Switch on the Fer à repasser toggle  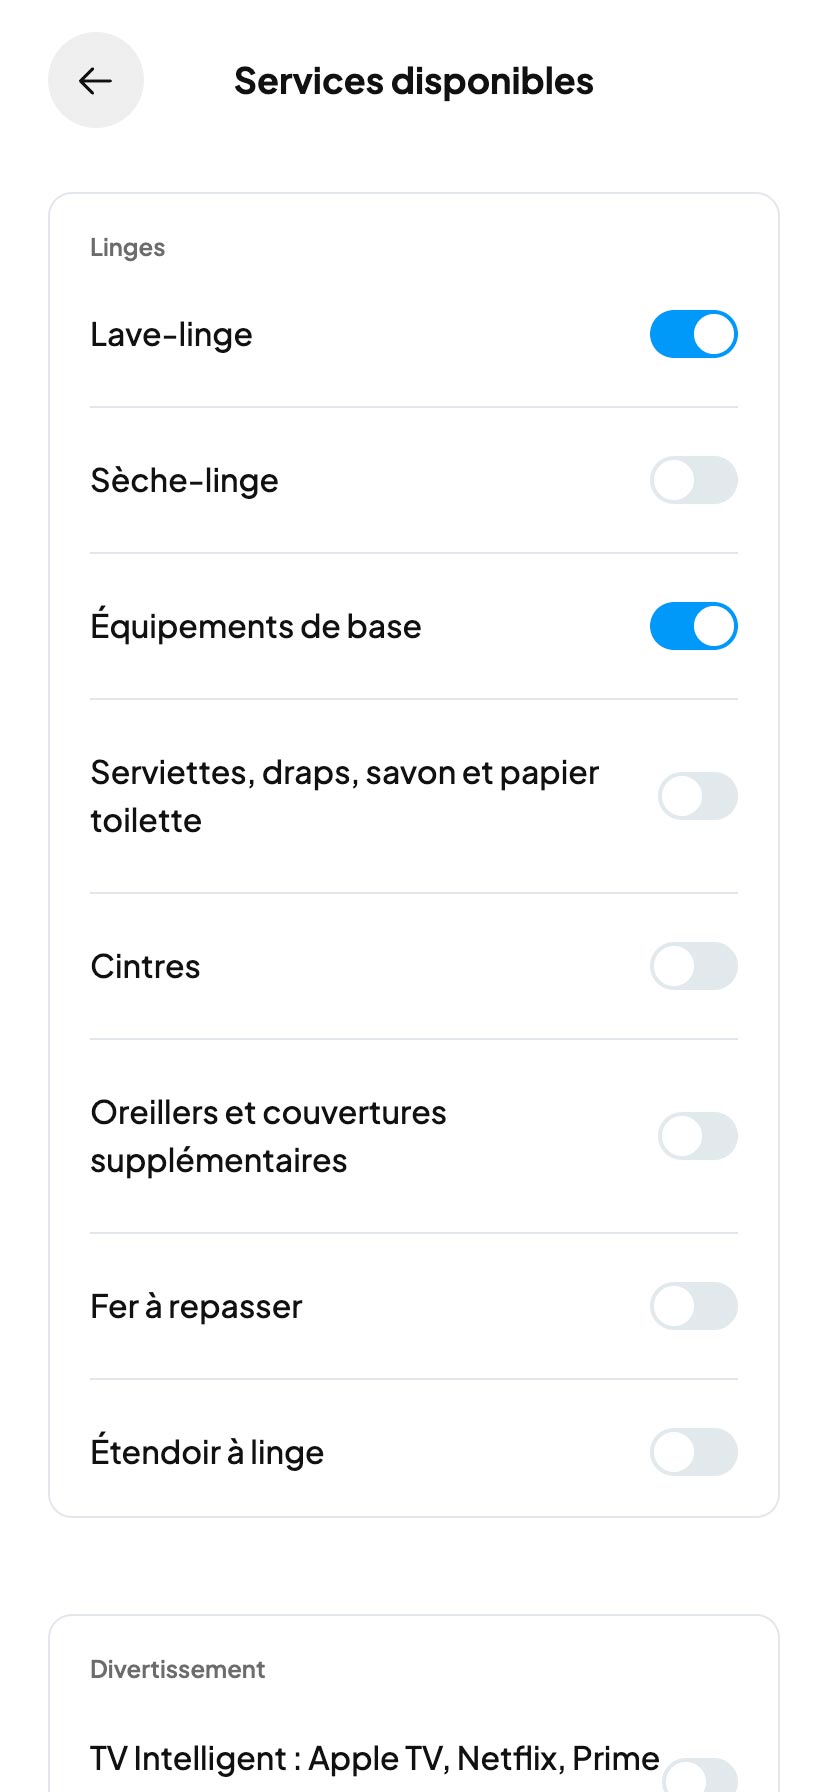click(693, 1306)
